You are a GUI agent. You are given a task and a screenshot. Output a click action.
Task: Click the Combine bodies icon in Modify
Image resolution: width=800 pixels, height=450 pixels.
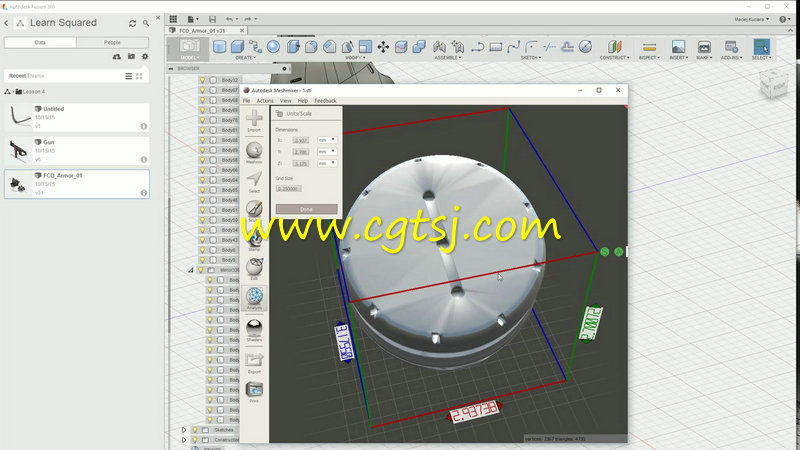coord(419,47)
